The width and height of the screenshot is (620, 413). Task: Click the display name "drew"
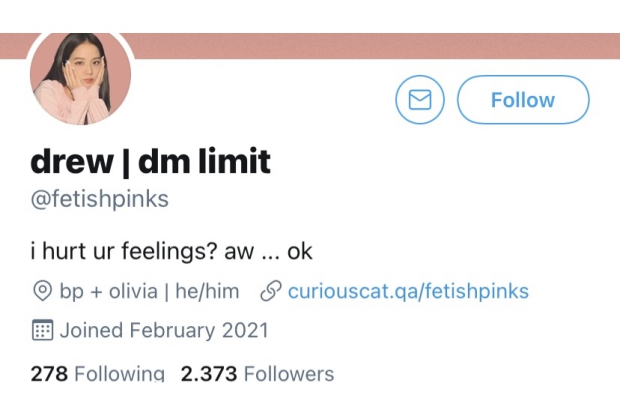coord(71,160)
